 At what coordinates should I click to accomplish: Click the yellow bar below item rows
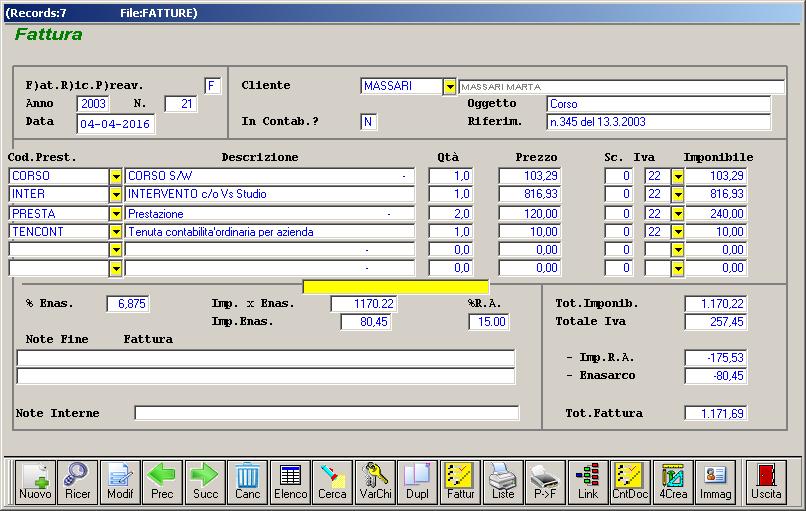(x=396, y=287)
